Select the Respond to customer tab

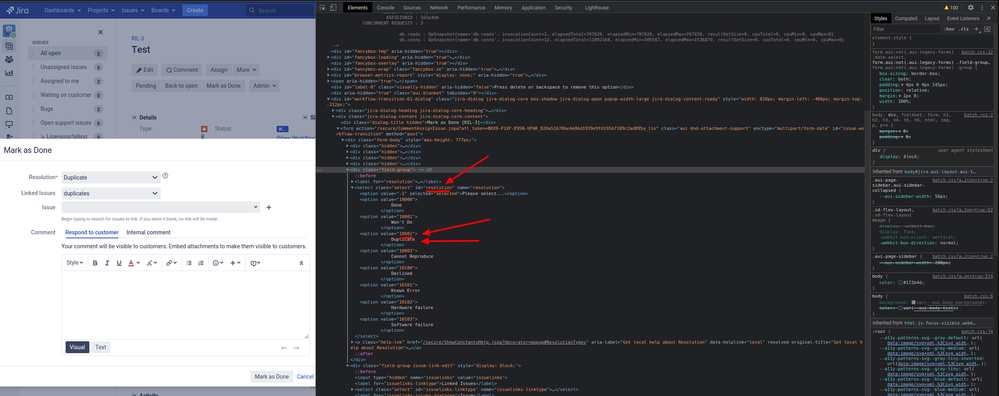(x=92, y=232)
